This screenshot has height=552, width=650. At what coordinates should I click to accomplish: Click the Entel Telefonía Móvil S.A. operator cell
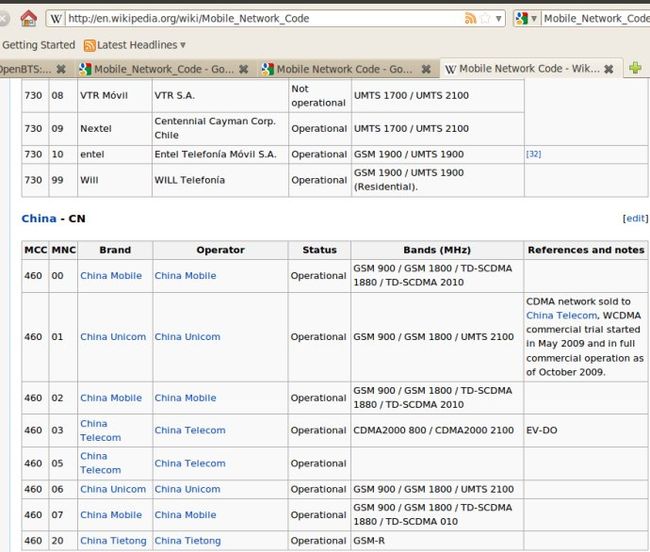coord(221,154)
